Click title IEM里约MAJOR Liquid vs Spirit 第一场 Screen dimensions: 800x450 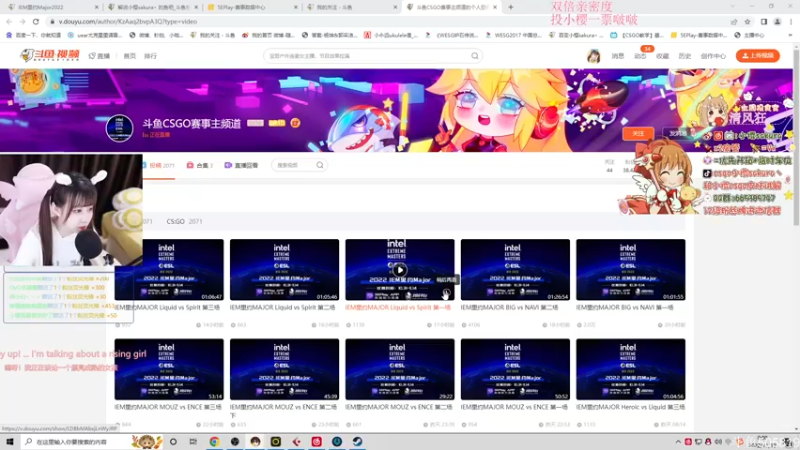pyautogui.click(x=398, y=308)
